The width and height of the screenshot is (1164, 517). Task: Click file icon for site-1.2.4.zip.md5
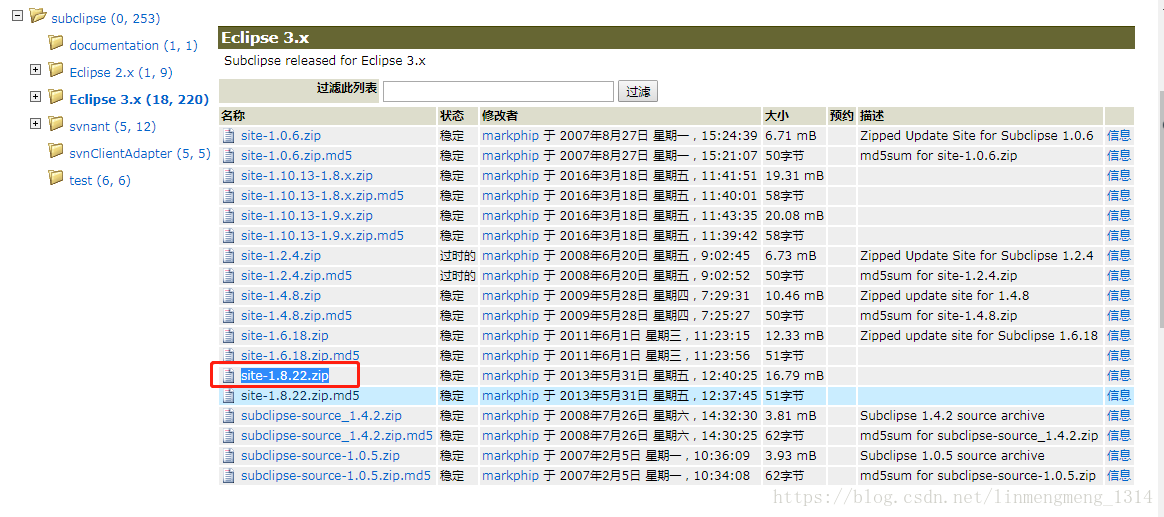tap(229, 276)
